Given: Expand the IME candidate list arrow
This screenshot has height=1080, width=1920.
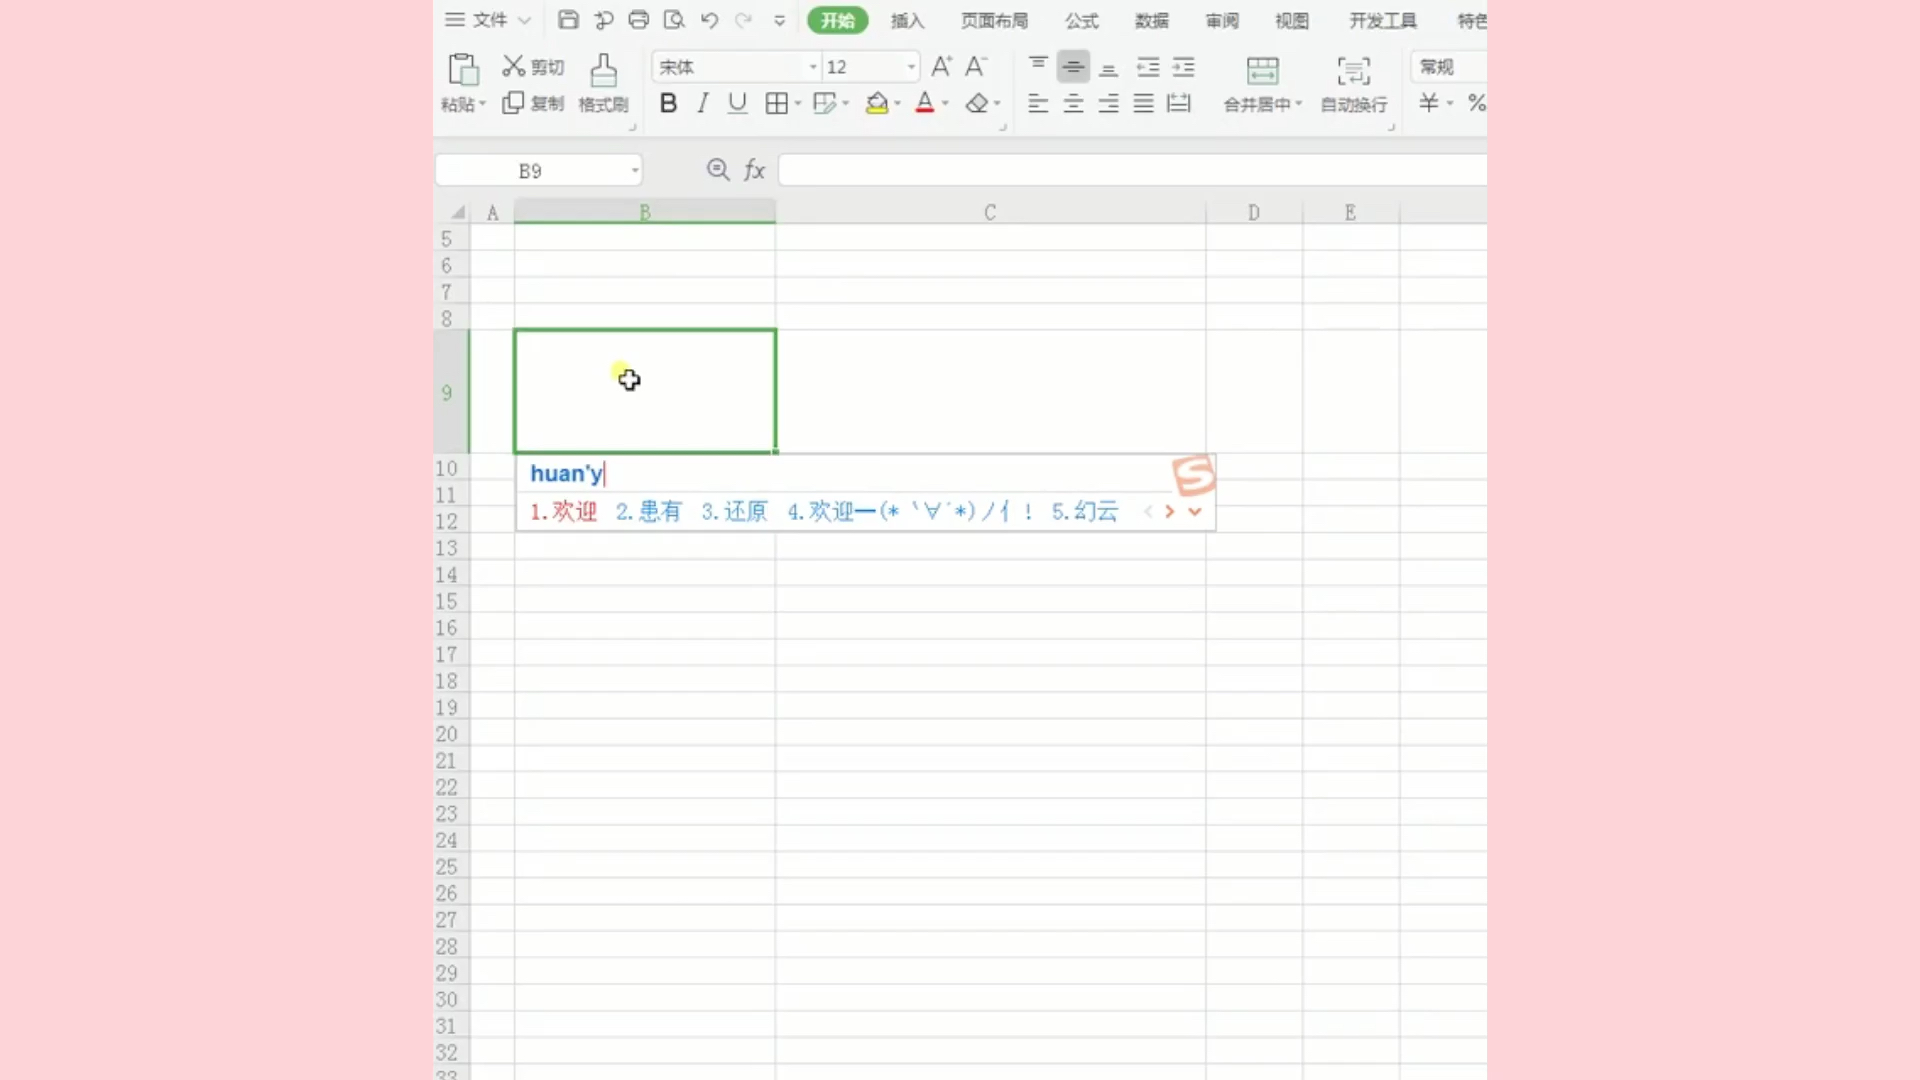Looking at the screenshot, I should pos(1193,512).
